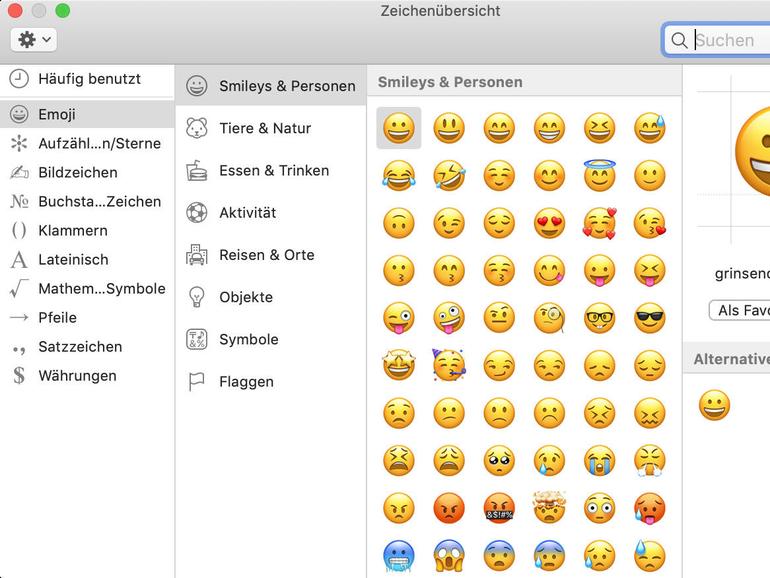Select Häufig benutzt in the sidebar

click(x=87, y=79)
